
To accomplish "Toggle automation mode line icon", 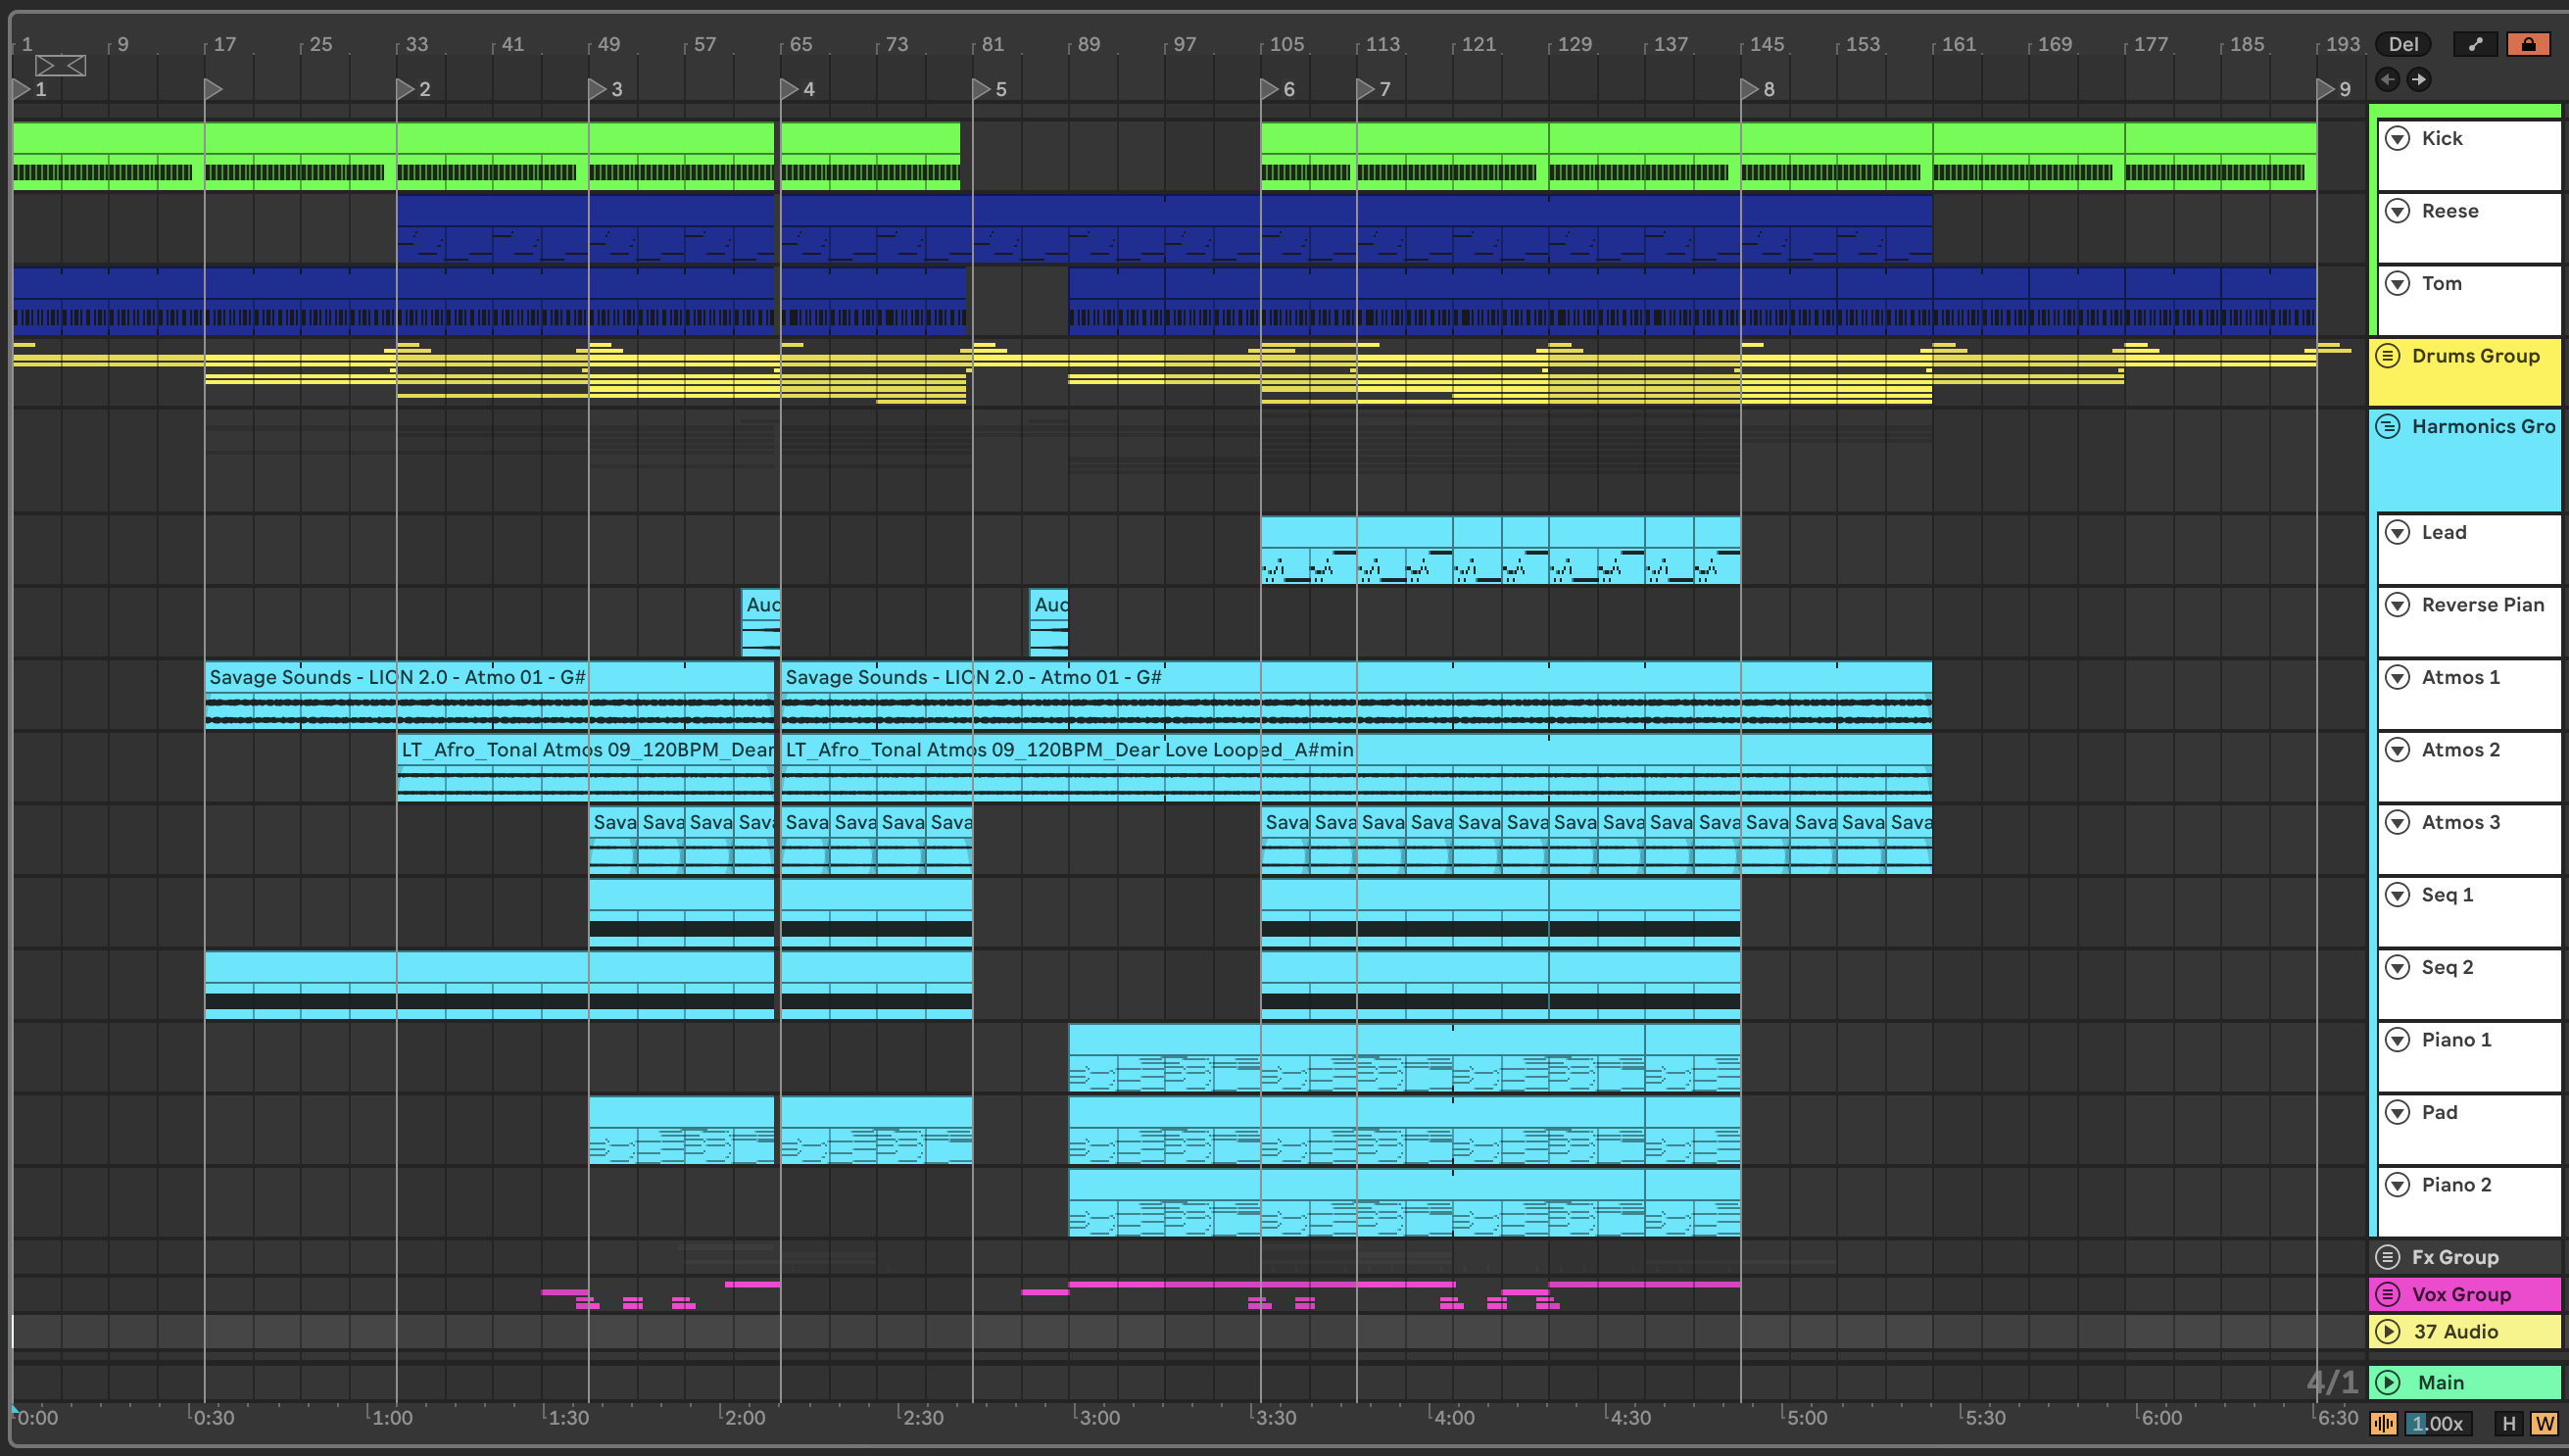I will [x=2475, y=44].
